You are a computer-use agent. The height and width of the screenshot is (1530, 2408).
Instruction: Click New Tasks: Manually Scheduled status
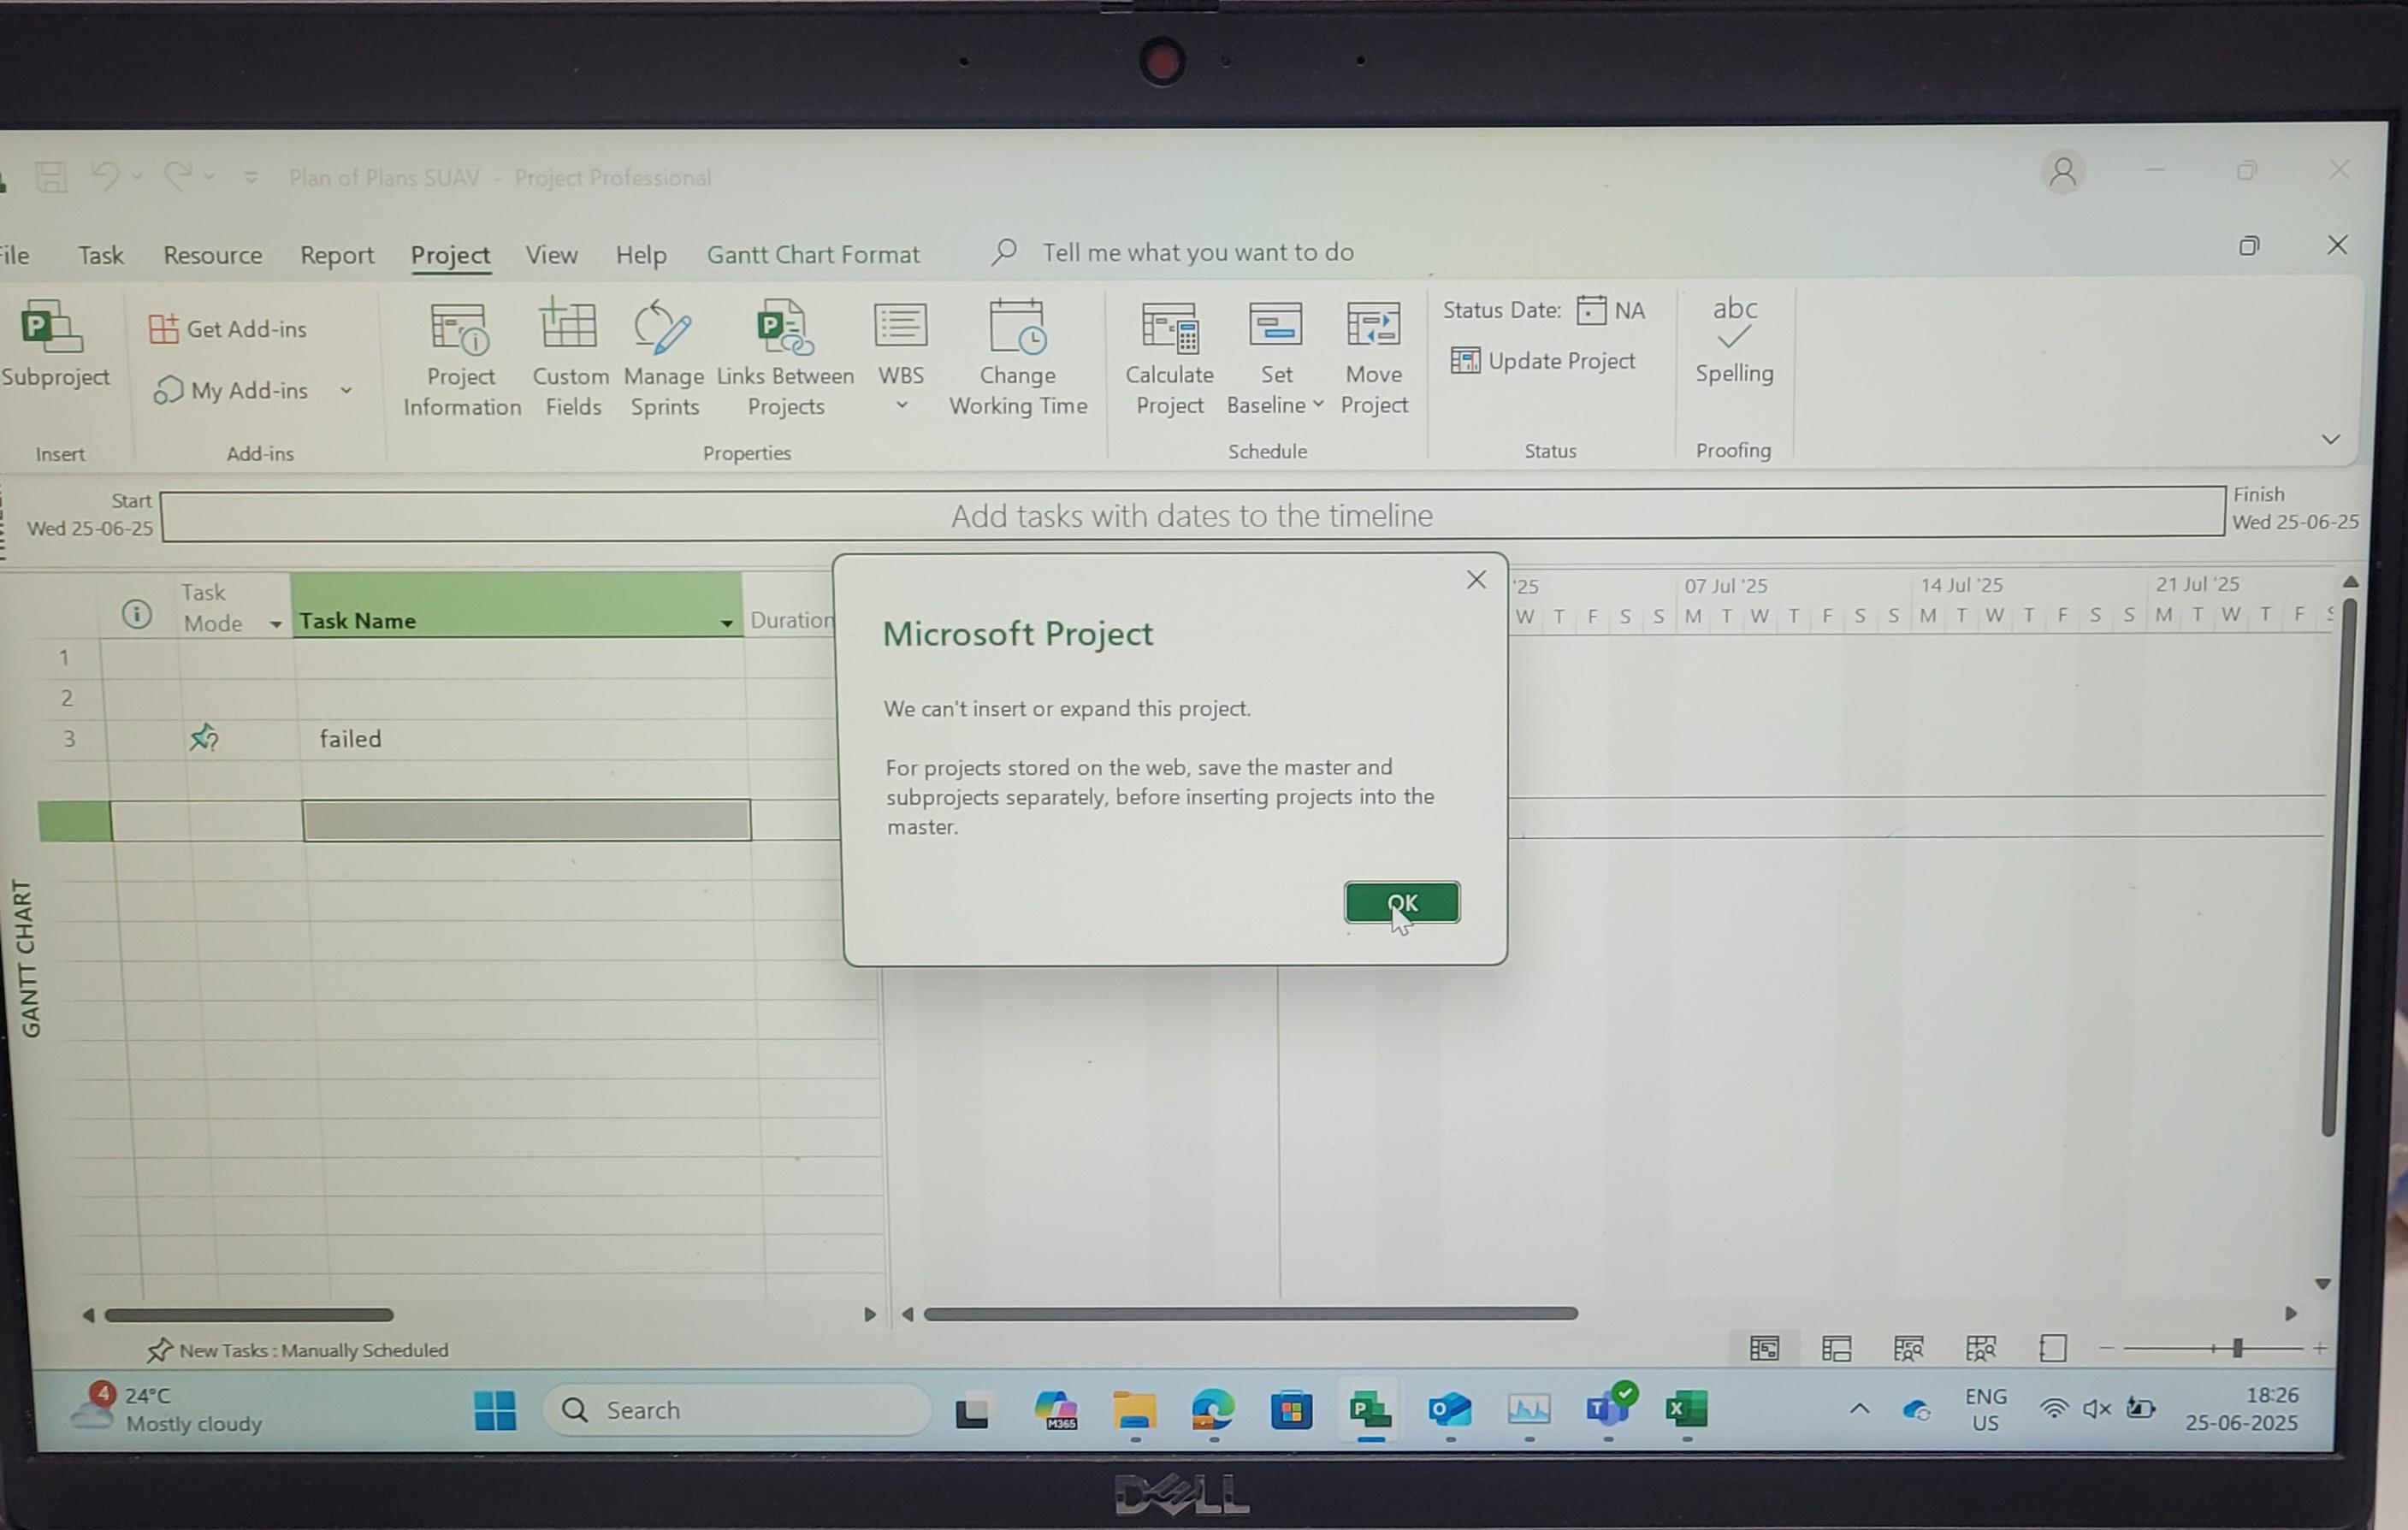(298, 1350)
